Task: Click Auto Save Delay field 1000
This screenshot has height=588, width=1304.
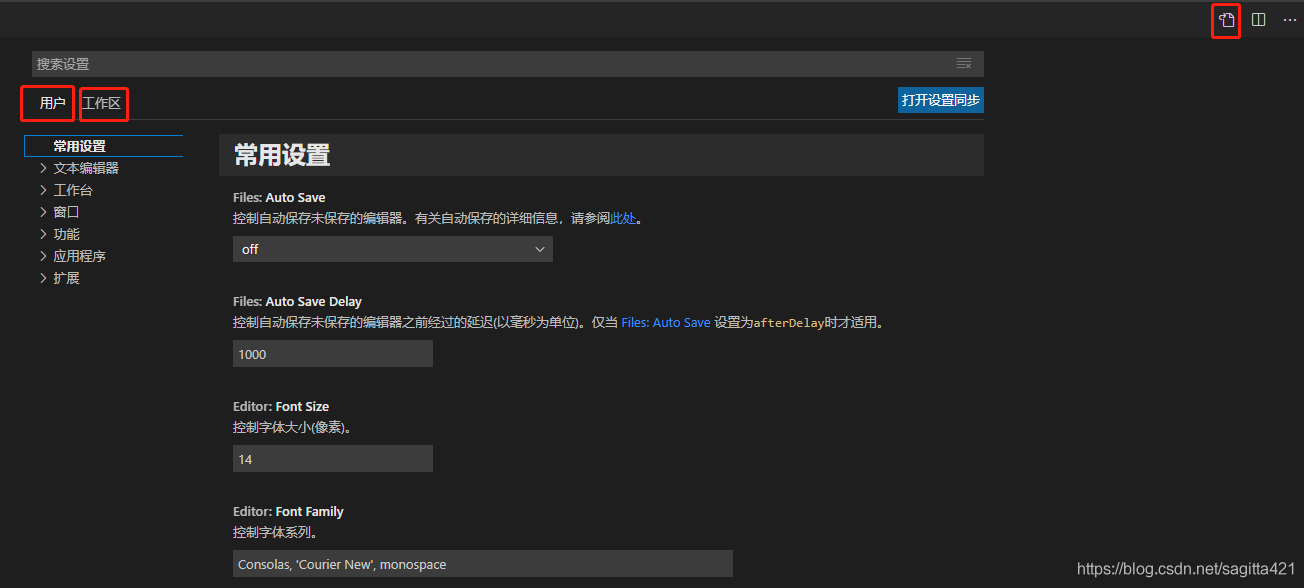Action: point(333,354)
